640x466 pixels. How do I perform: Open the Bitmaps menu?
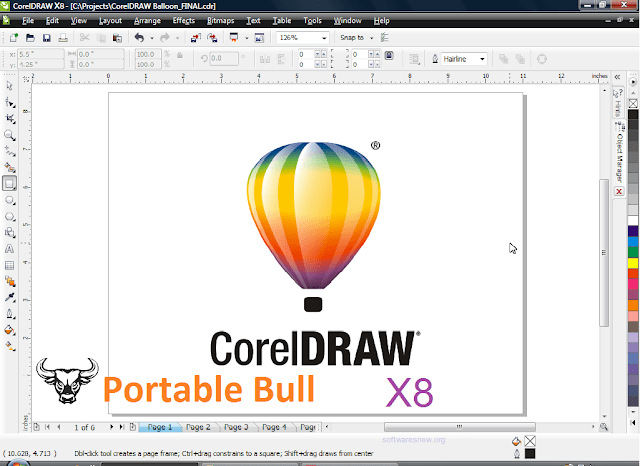(220, 20)
